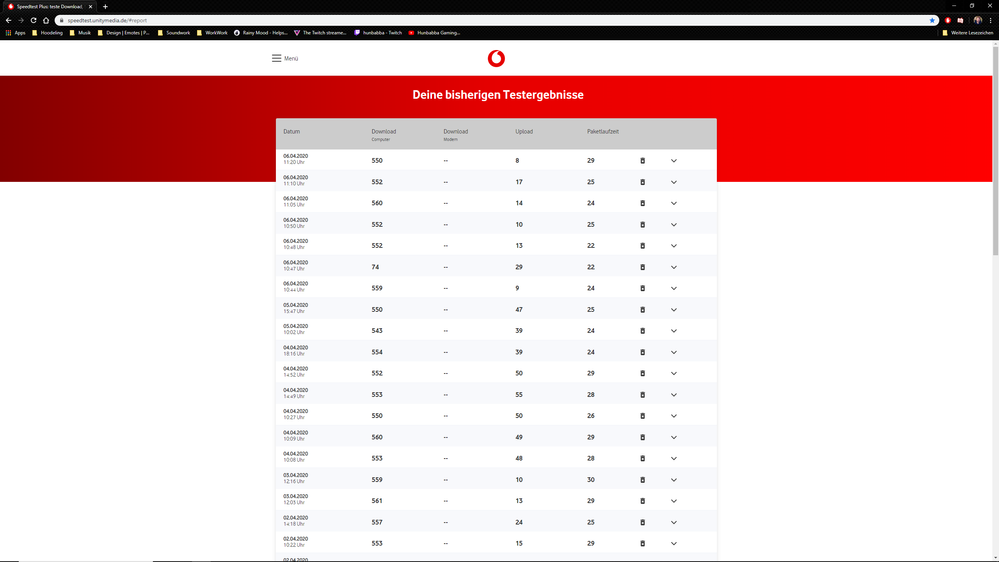
Task: Expand details for 06.04.2020 11:20 Uhr
Action: coord(673,161)
